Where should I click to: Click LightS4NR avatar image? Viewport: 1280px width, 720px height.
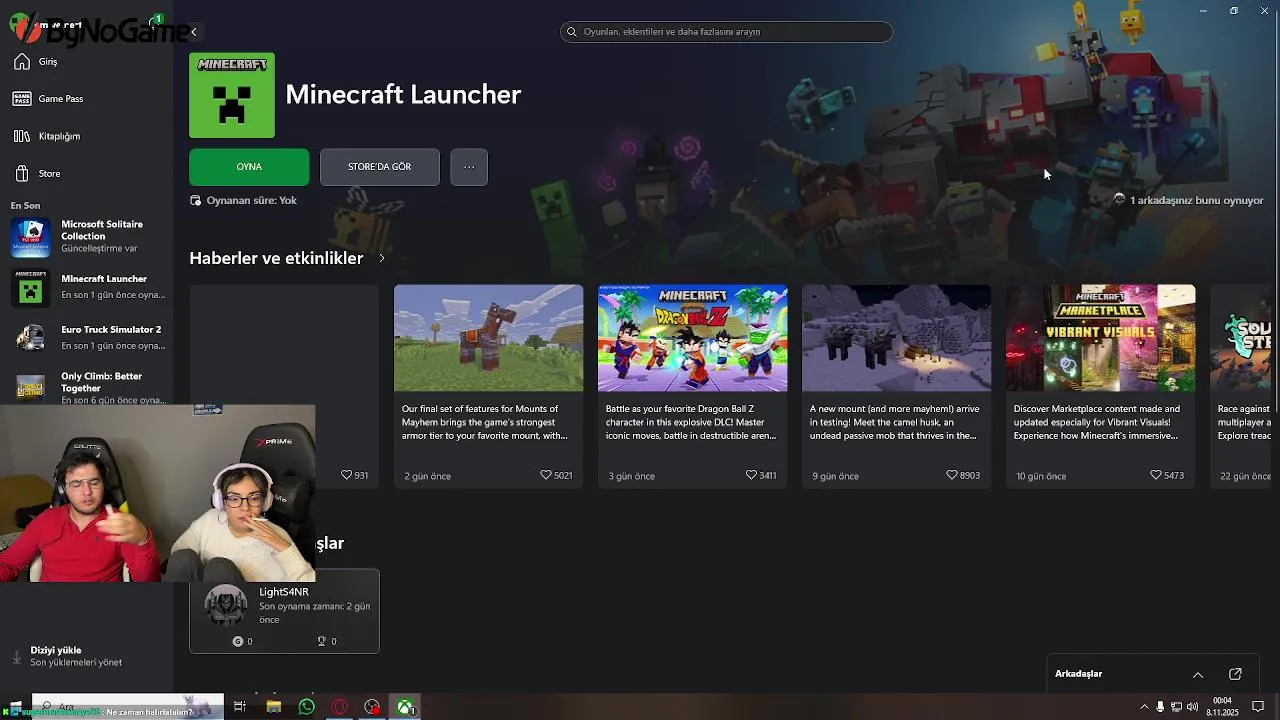pyautogui.click(x=226, y=606)
